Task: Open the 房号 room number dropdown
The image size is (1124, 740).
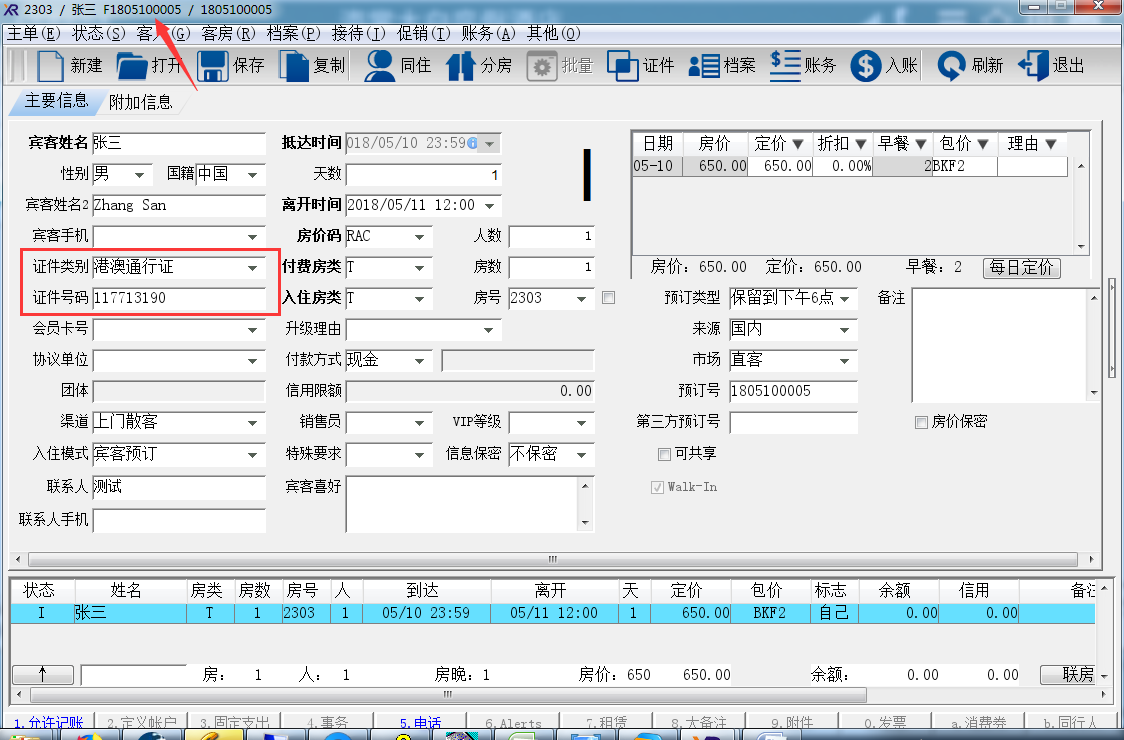Action: pyautogui.click(x=581, y=298)
